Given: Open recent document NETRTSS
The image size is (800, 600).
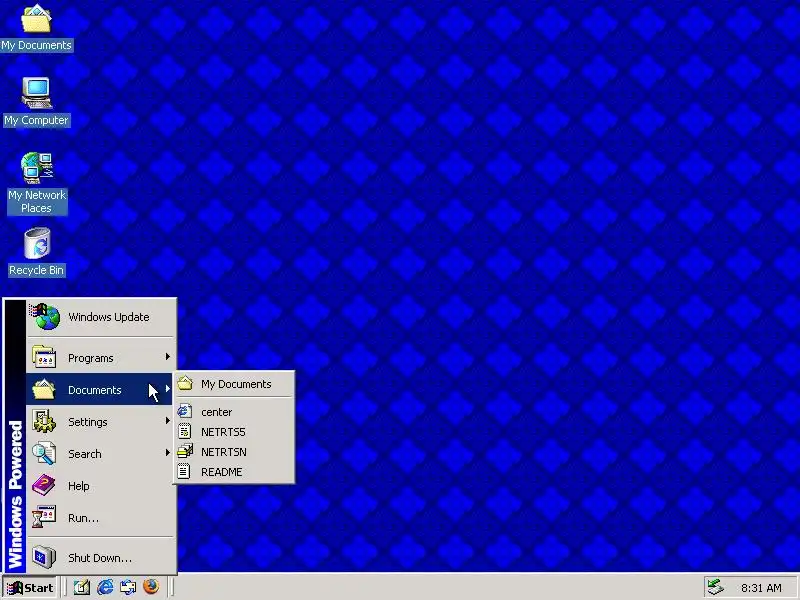Looking at the screenshot, I should tap(234, 432).
